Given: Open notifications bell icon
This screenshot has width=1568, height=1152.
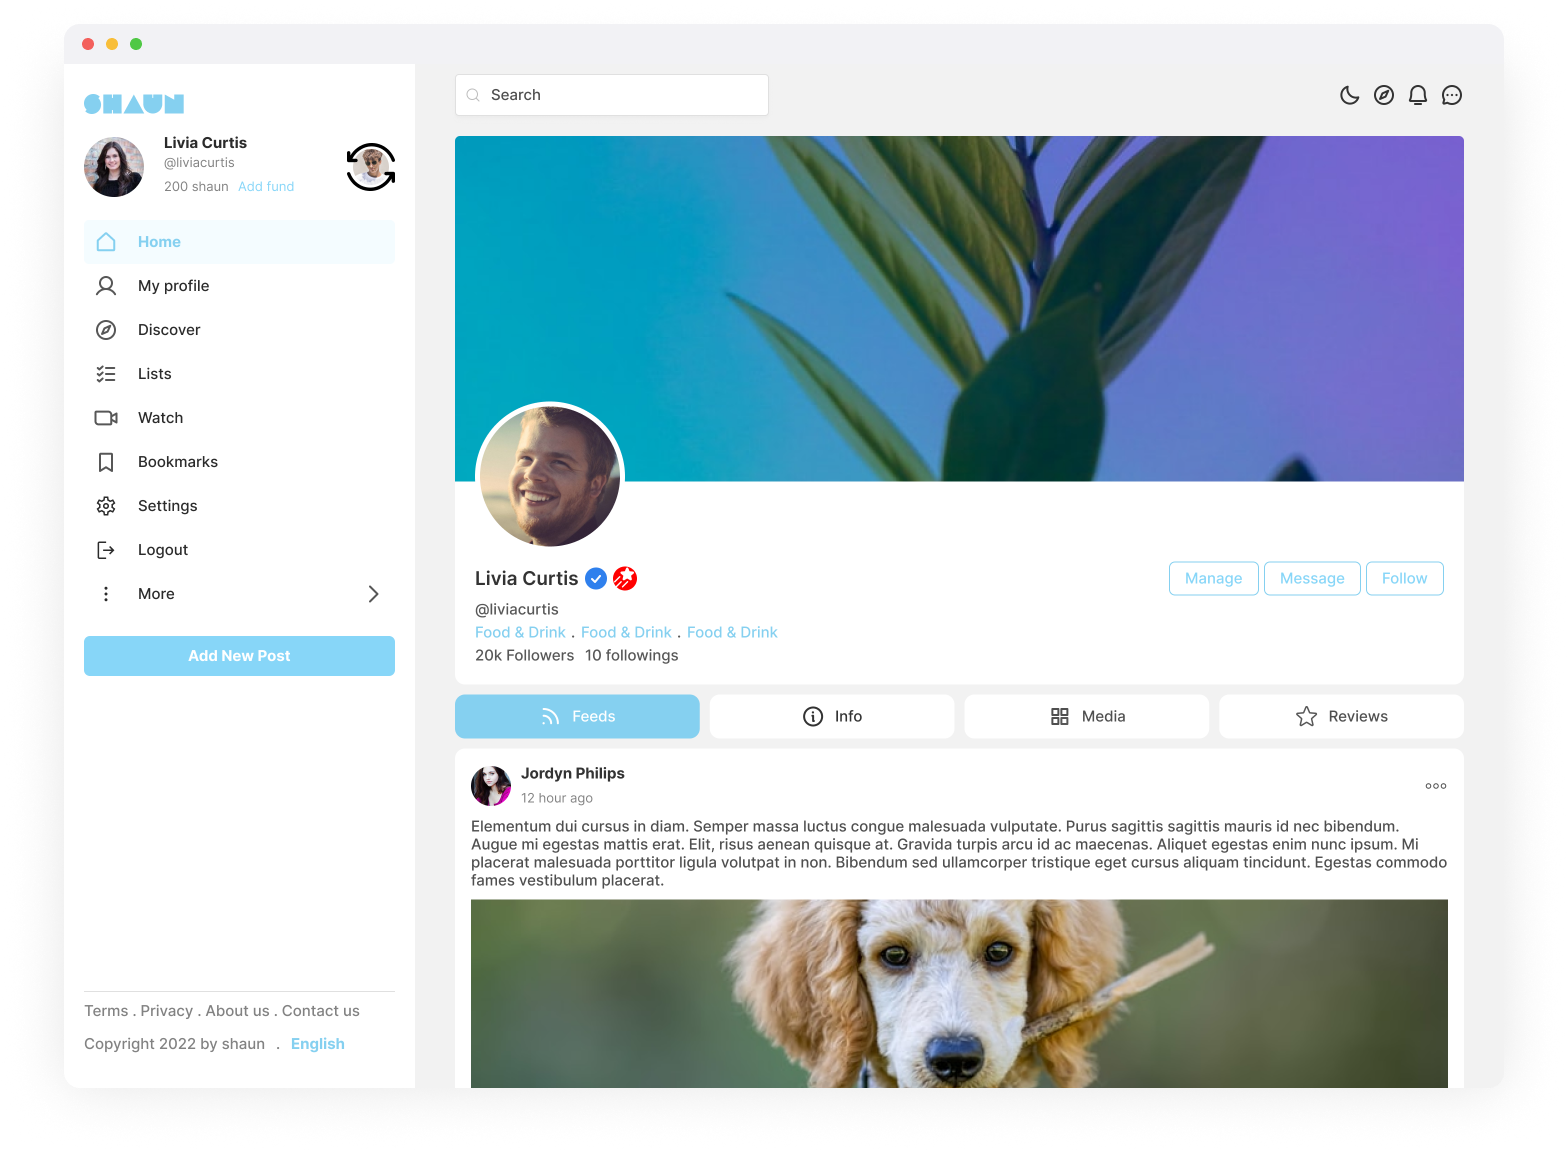Looking at the screenshot, I should pyautogui.click(x=1417, y=95).
